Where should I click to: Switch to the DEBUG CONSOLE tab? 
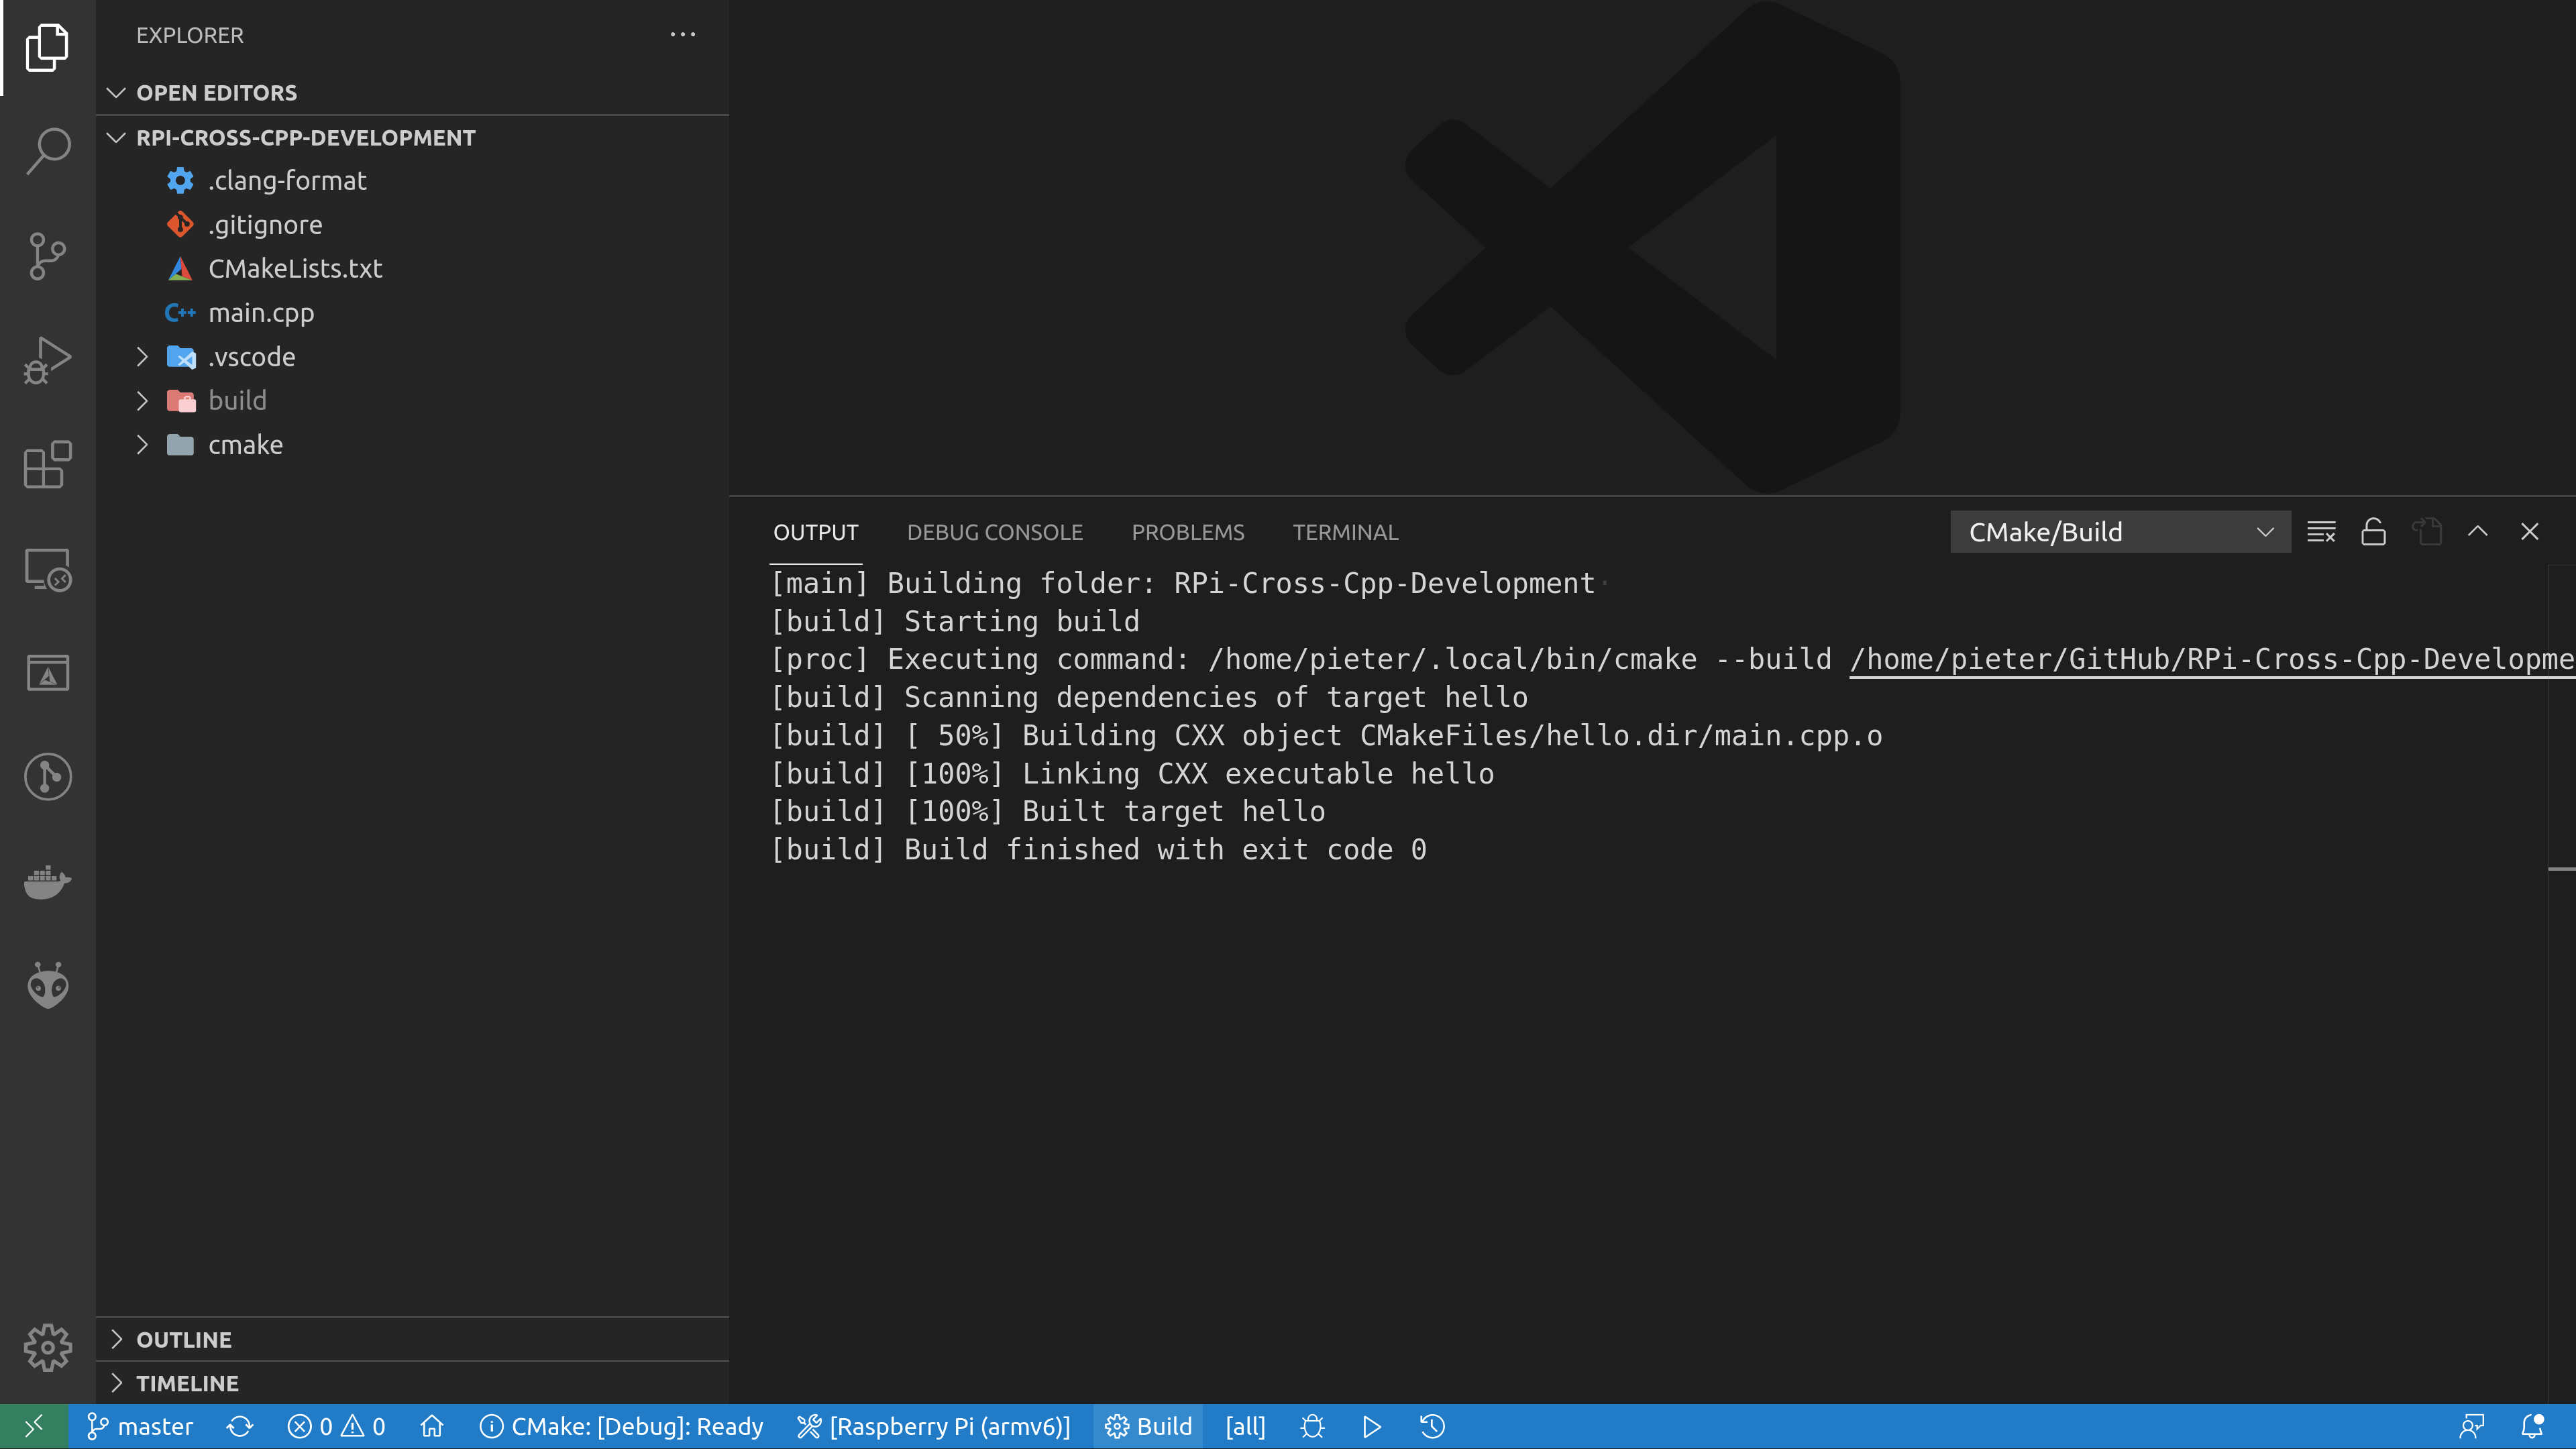[994, 532]
